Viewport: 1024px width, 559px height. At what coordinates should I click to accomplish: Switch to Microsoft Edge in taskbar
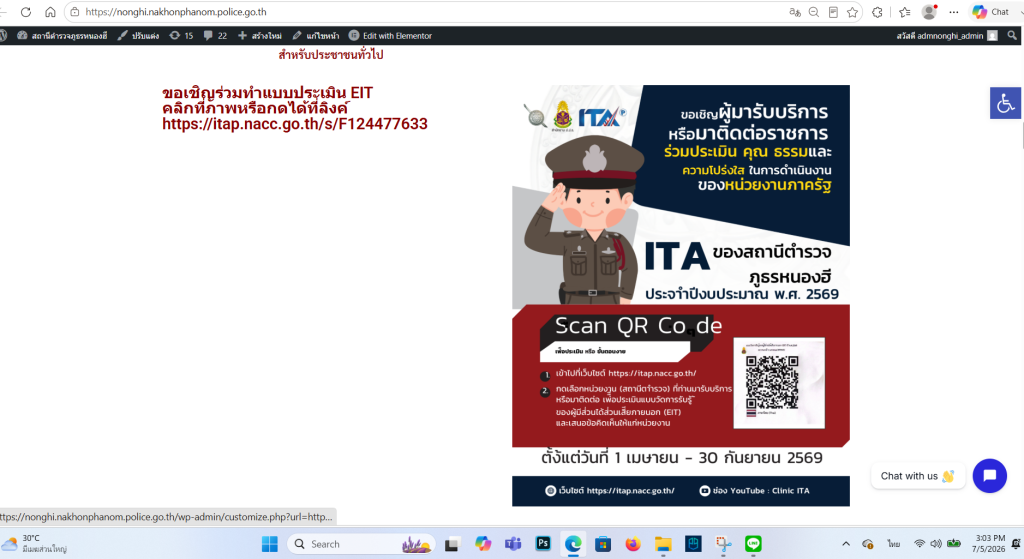click(573, 543)
